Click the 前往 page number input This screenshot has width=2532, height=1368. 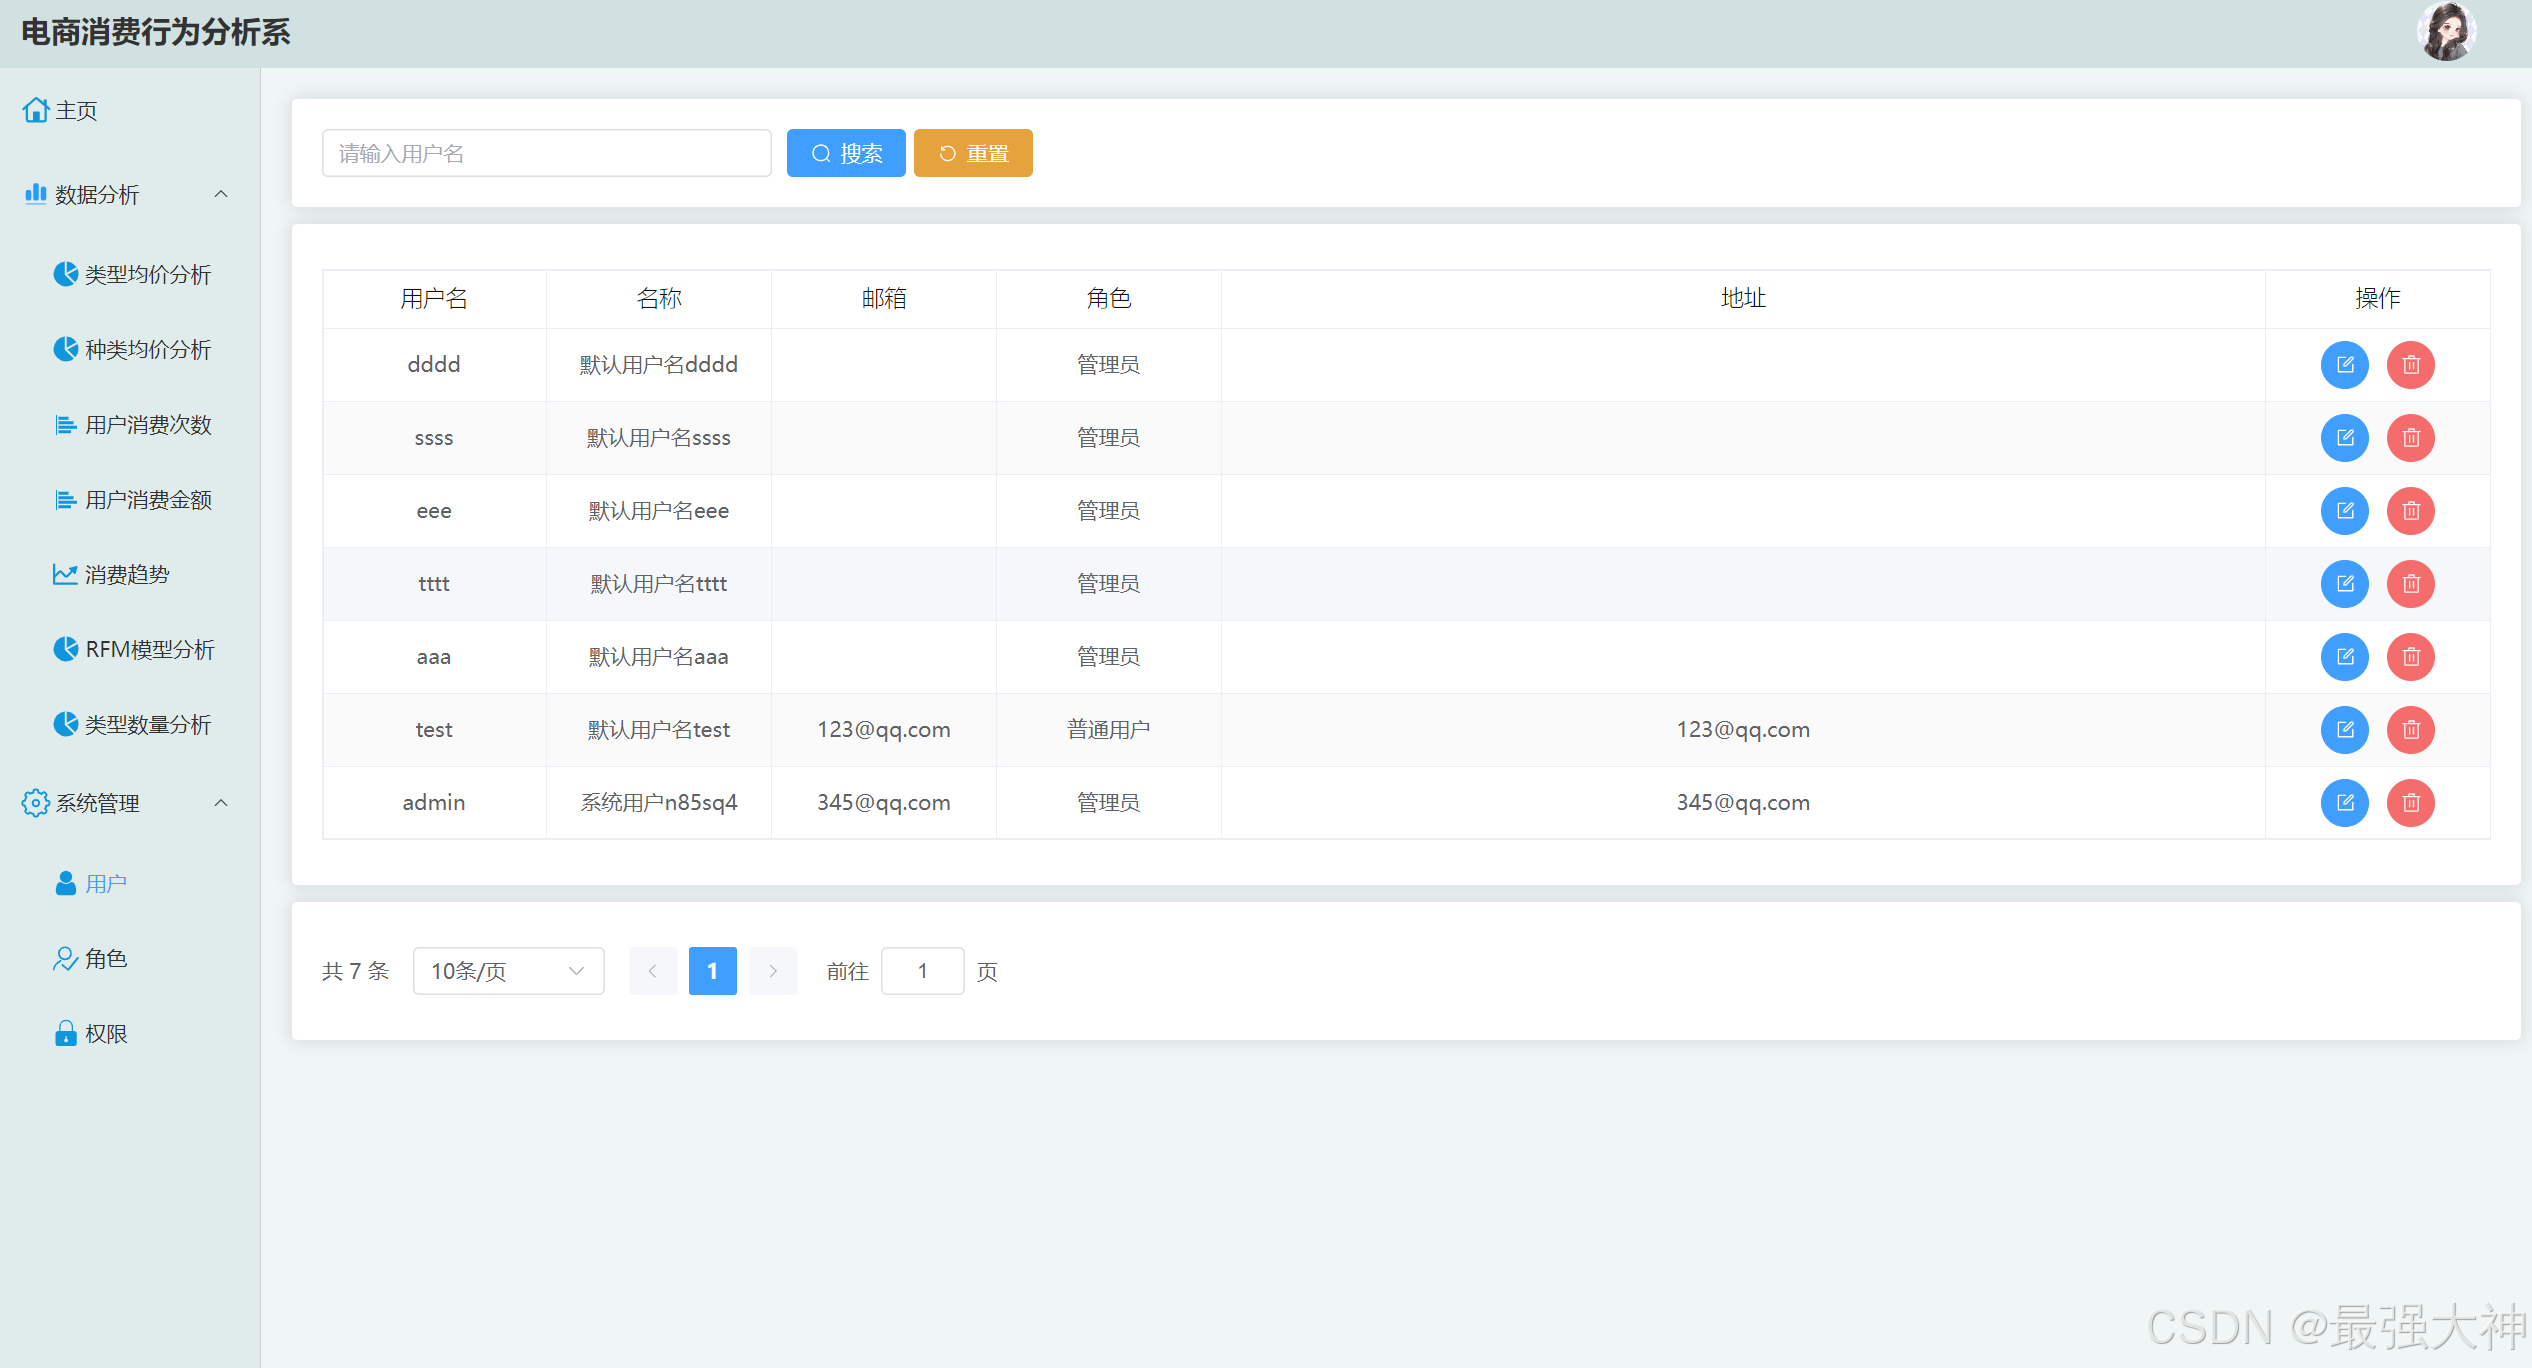coord(922,971)
